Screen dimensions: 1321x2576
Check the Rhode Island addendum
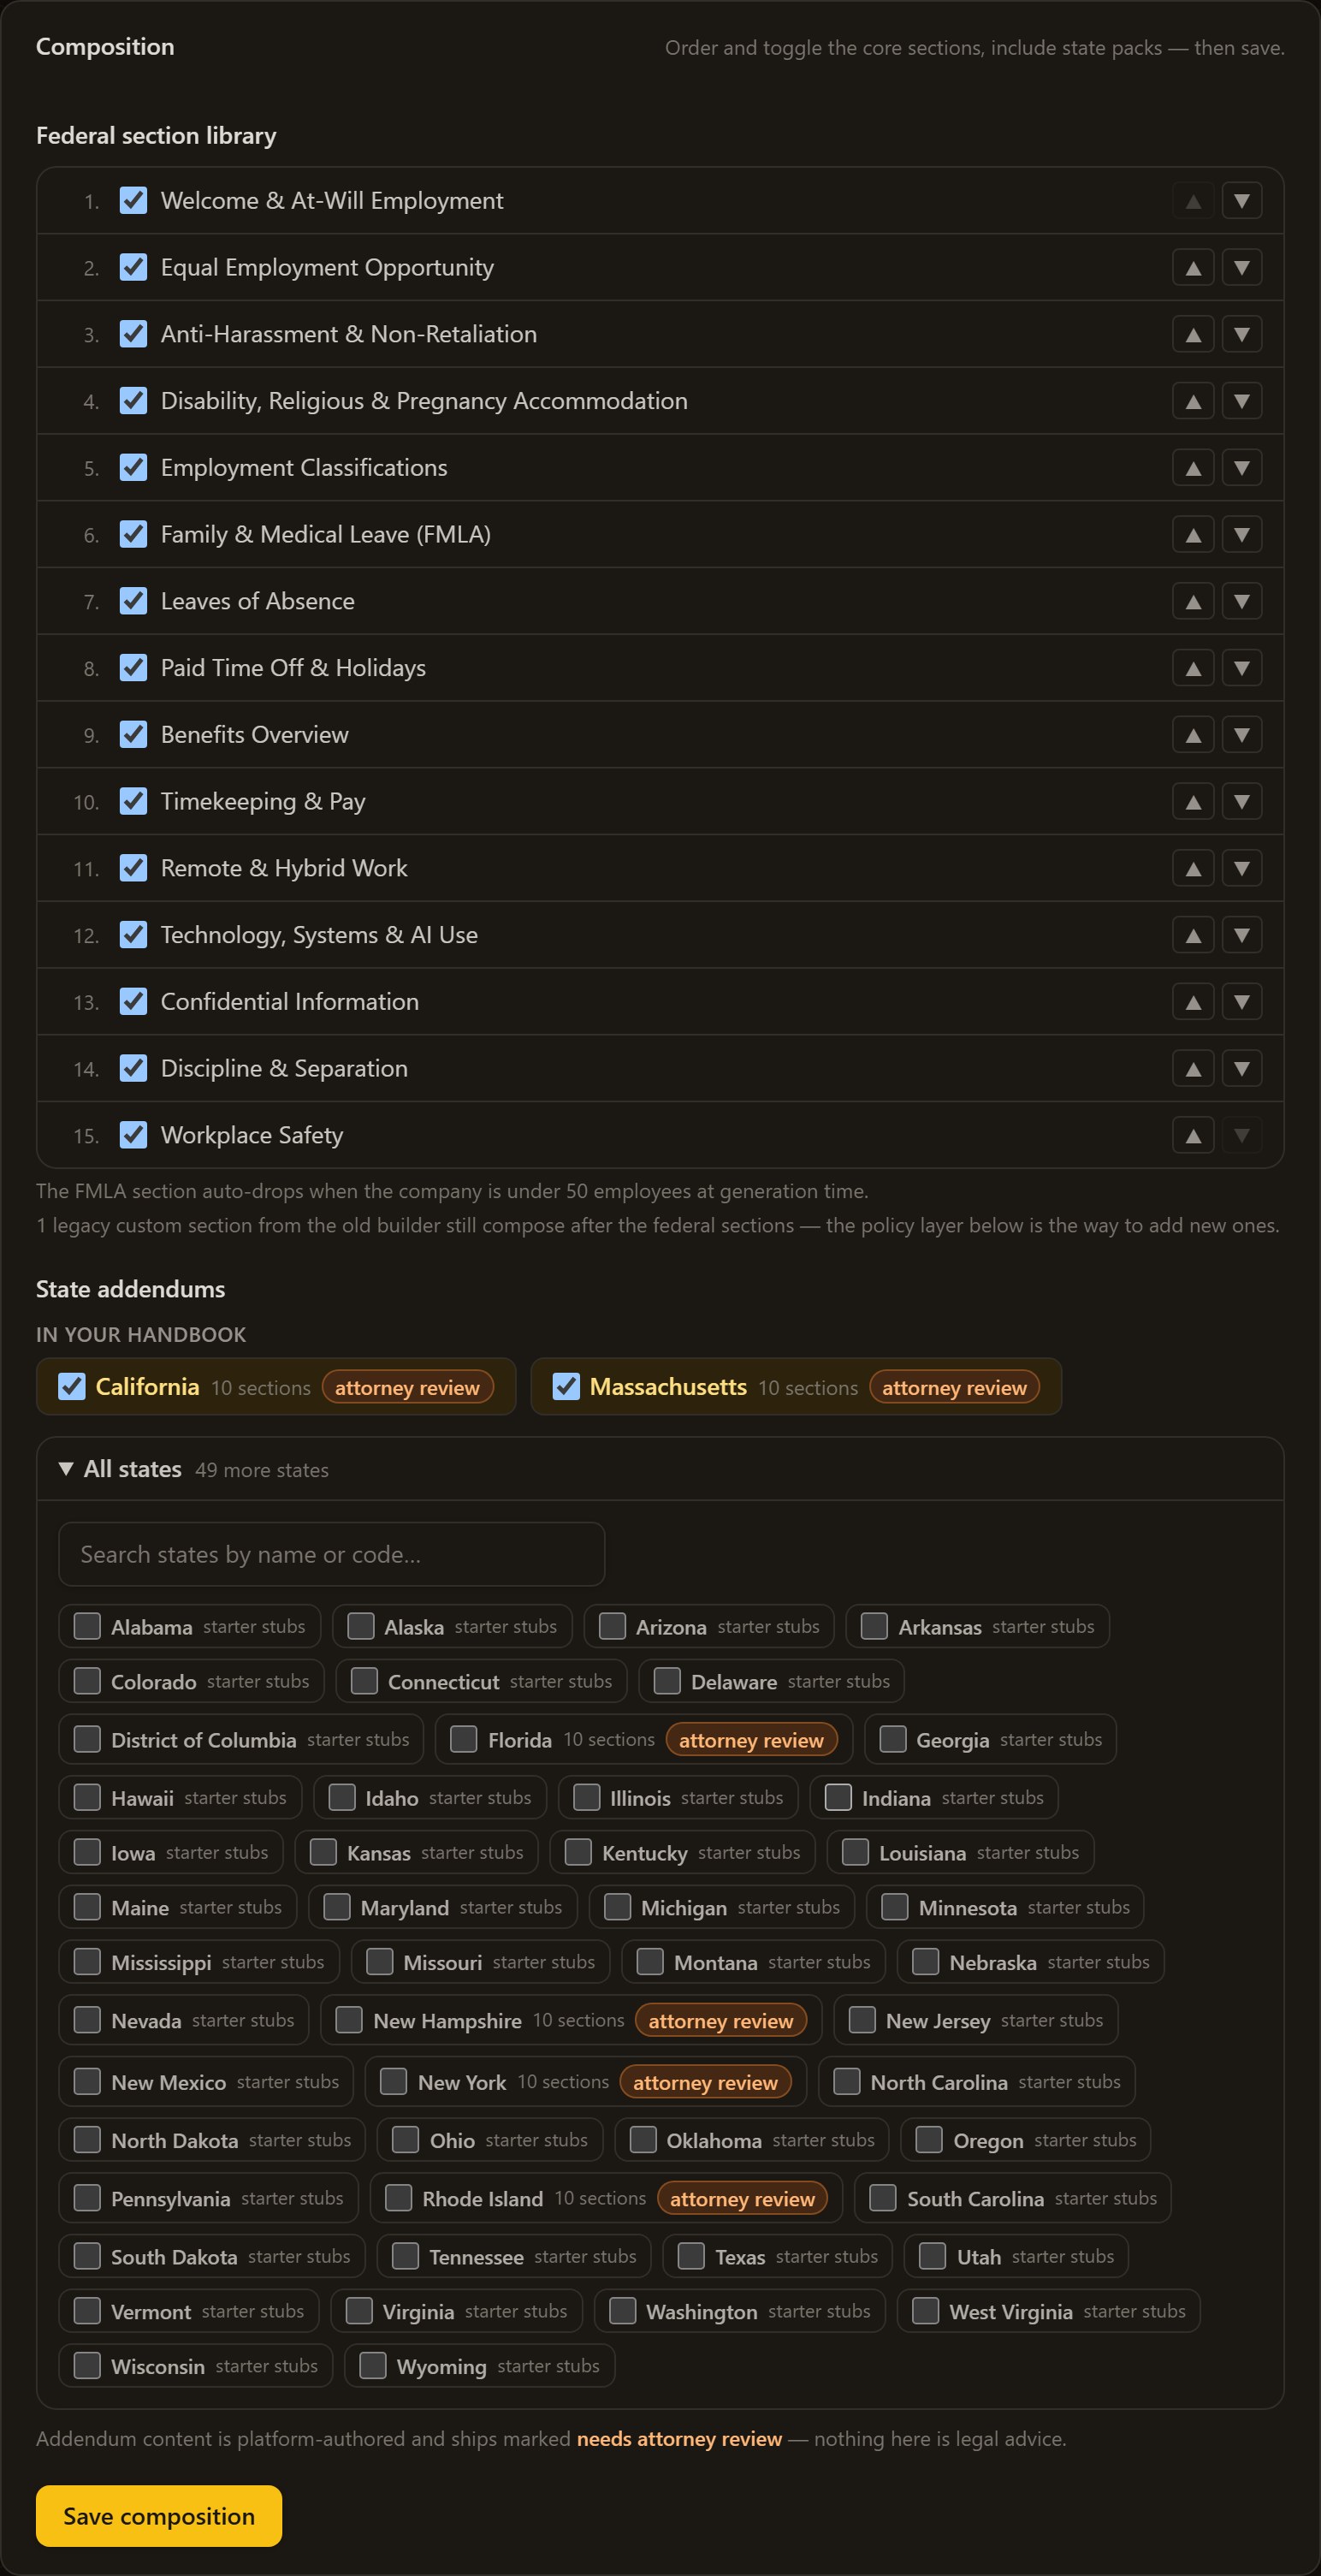click(x=399, y=2198)
